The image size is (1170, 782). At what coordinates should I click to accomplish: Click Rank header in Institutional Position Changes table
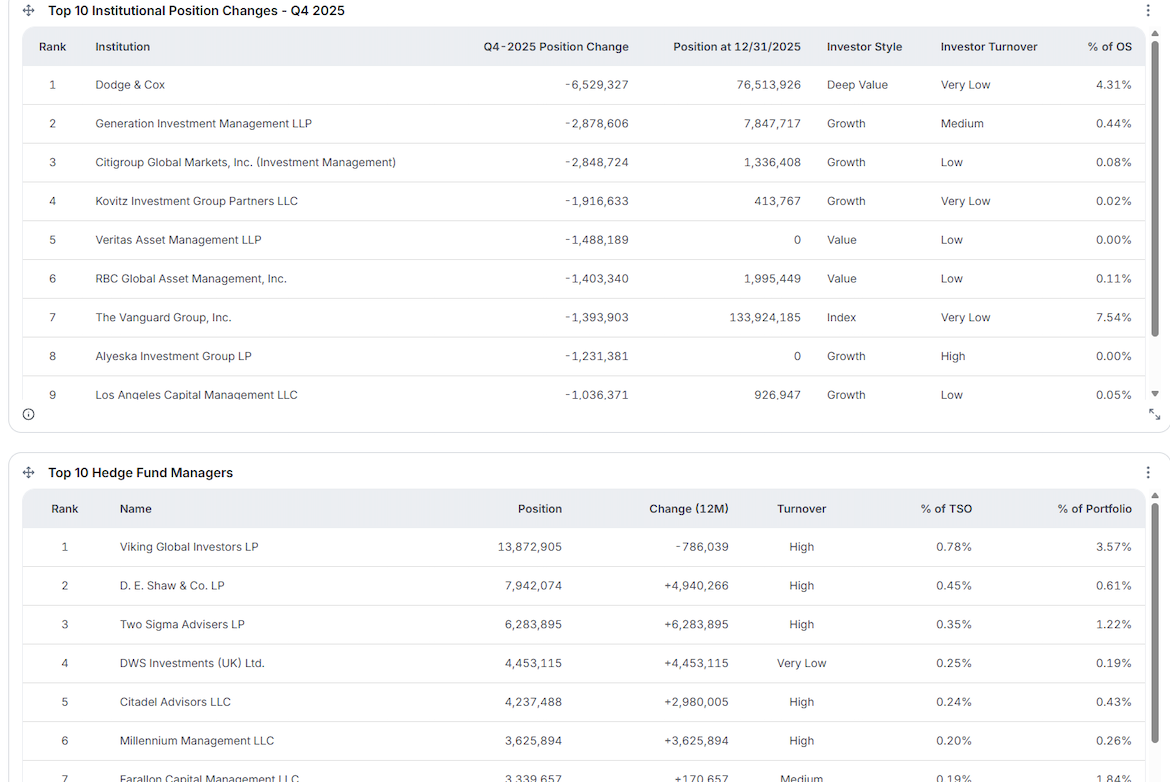coord(52,46)
